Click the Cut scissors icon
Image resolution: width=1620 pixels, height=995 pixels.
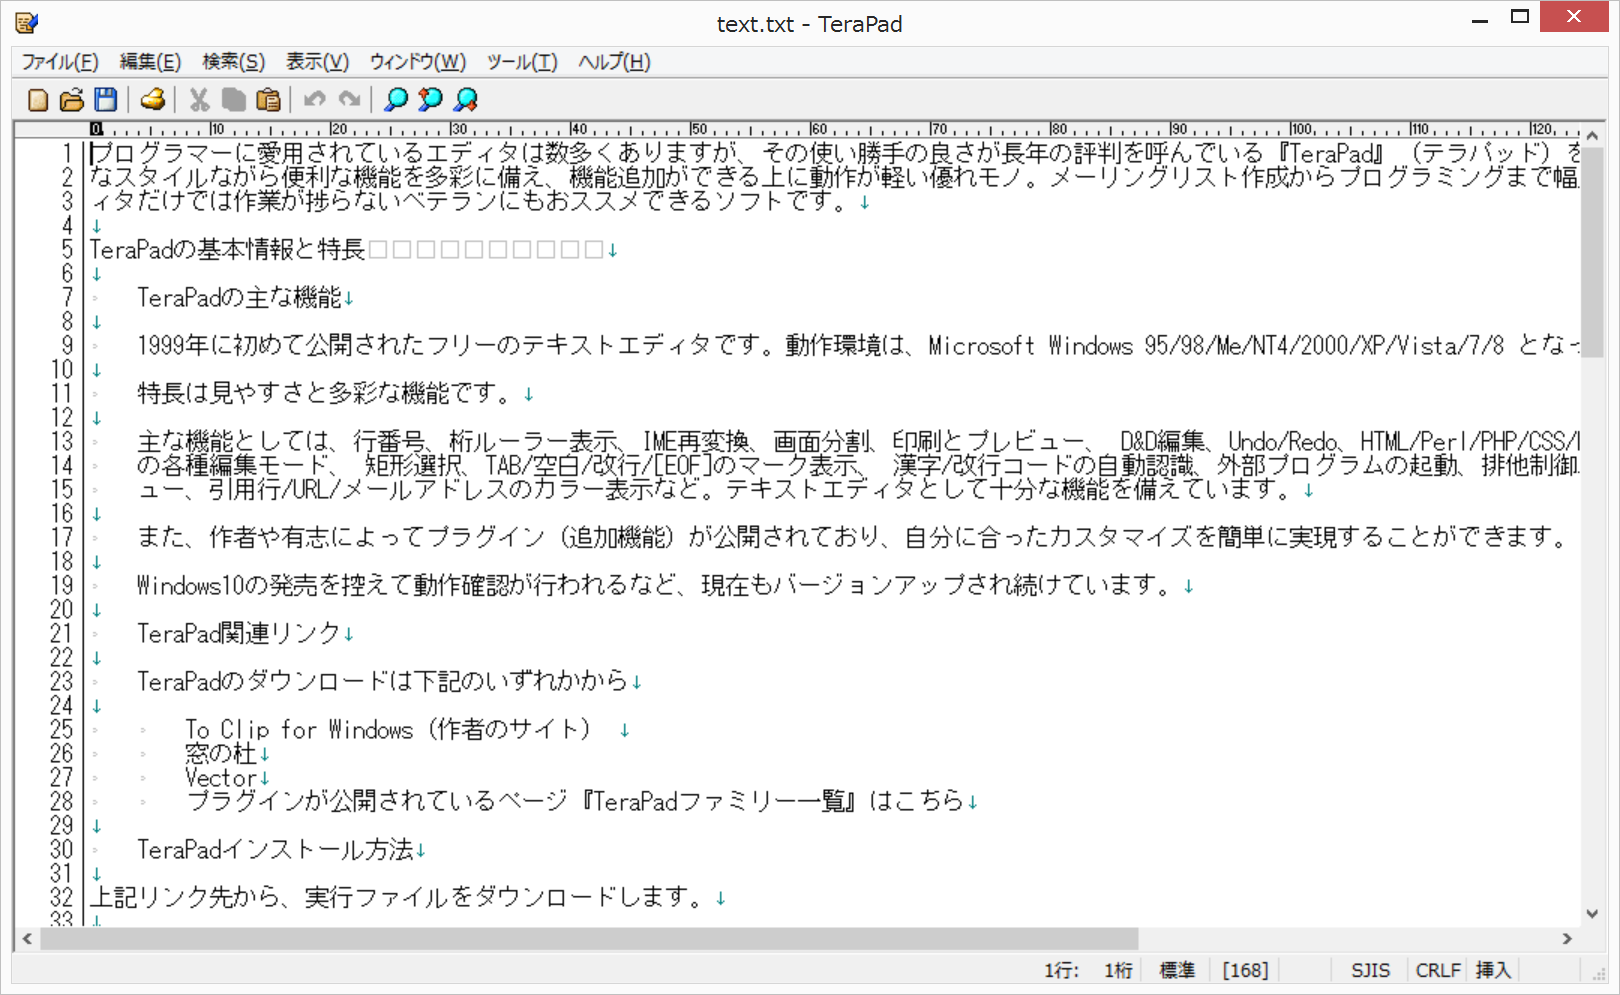199,99
